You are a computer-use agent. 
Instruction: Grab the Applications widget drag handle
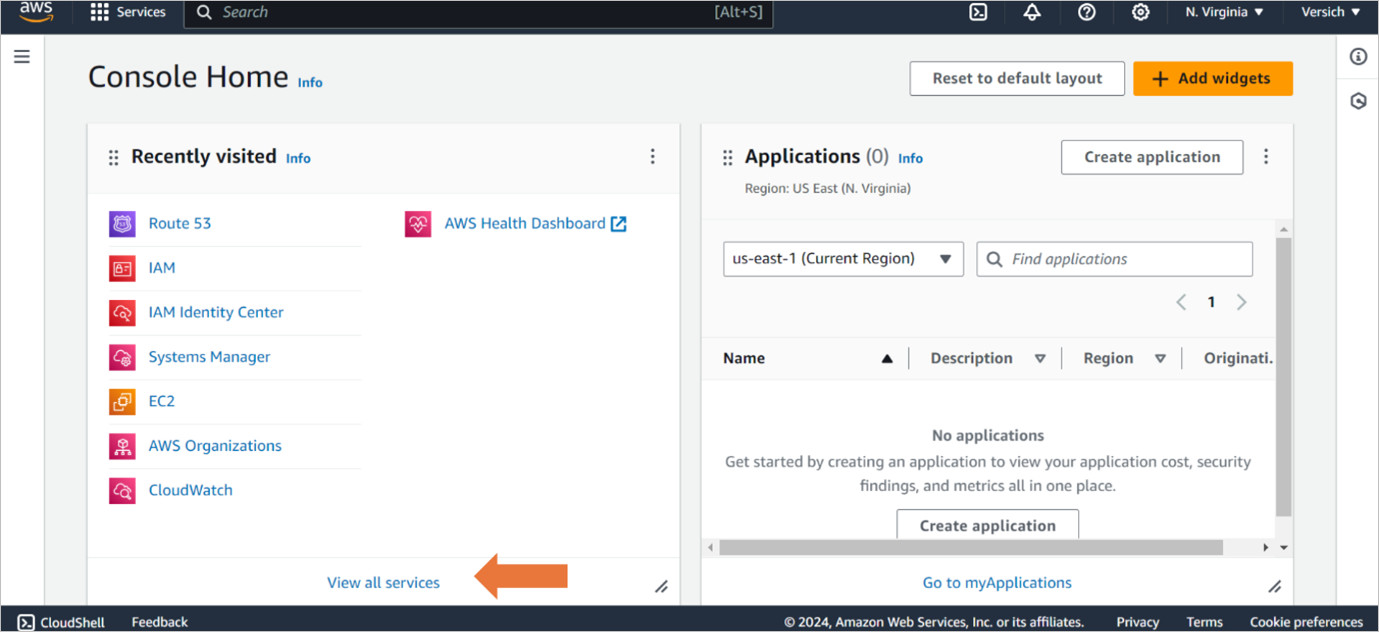727,158
